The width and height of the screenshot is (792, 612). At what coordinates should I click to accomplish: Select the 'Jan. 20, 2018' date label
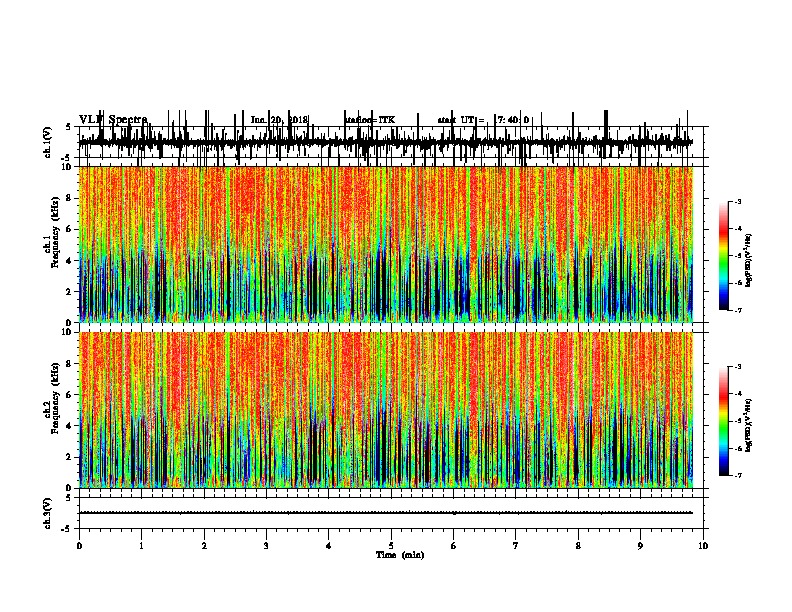[279, 120]
